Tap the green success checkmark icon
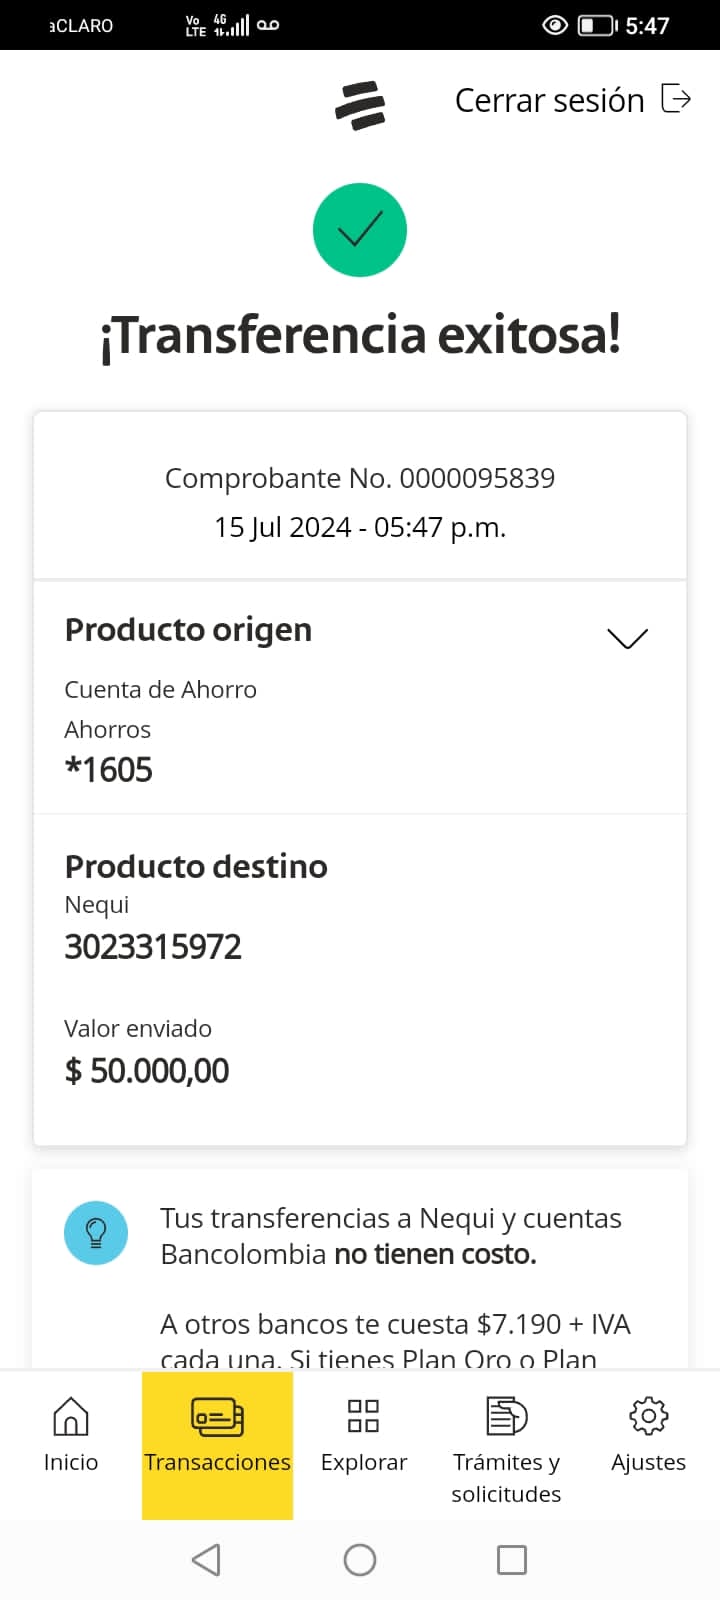720x1600 pixels. click(360, 230)
